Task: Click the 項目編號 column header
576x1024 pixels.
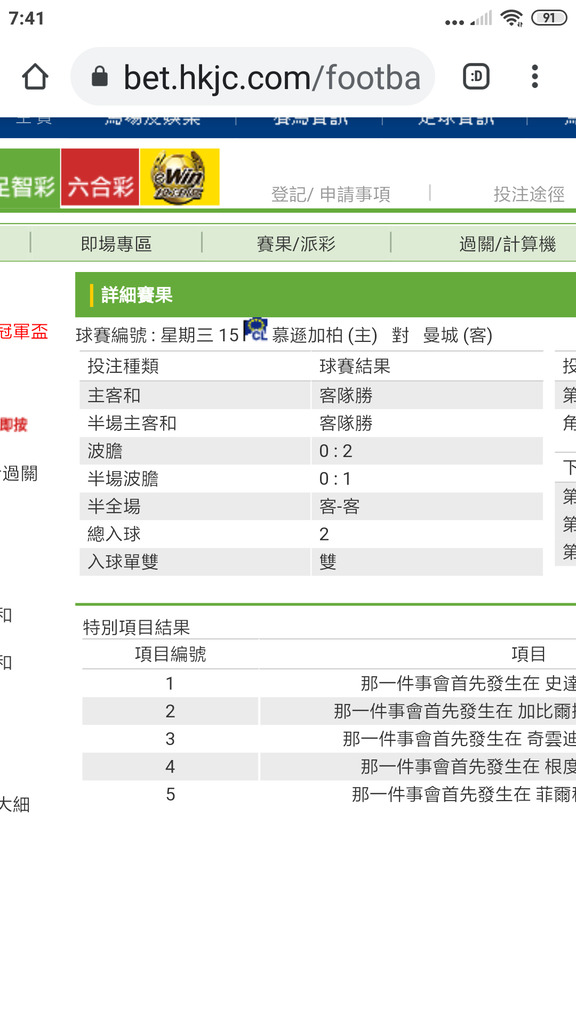Action: pyautogui.click(x=170, y=654)
